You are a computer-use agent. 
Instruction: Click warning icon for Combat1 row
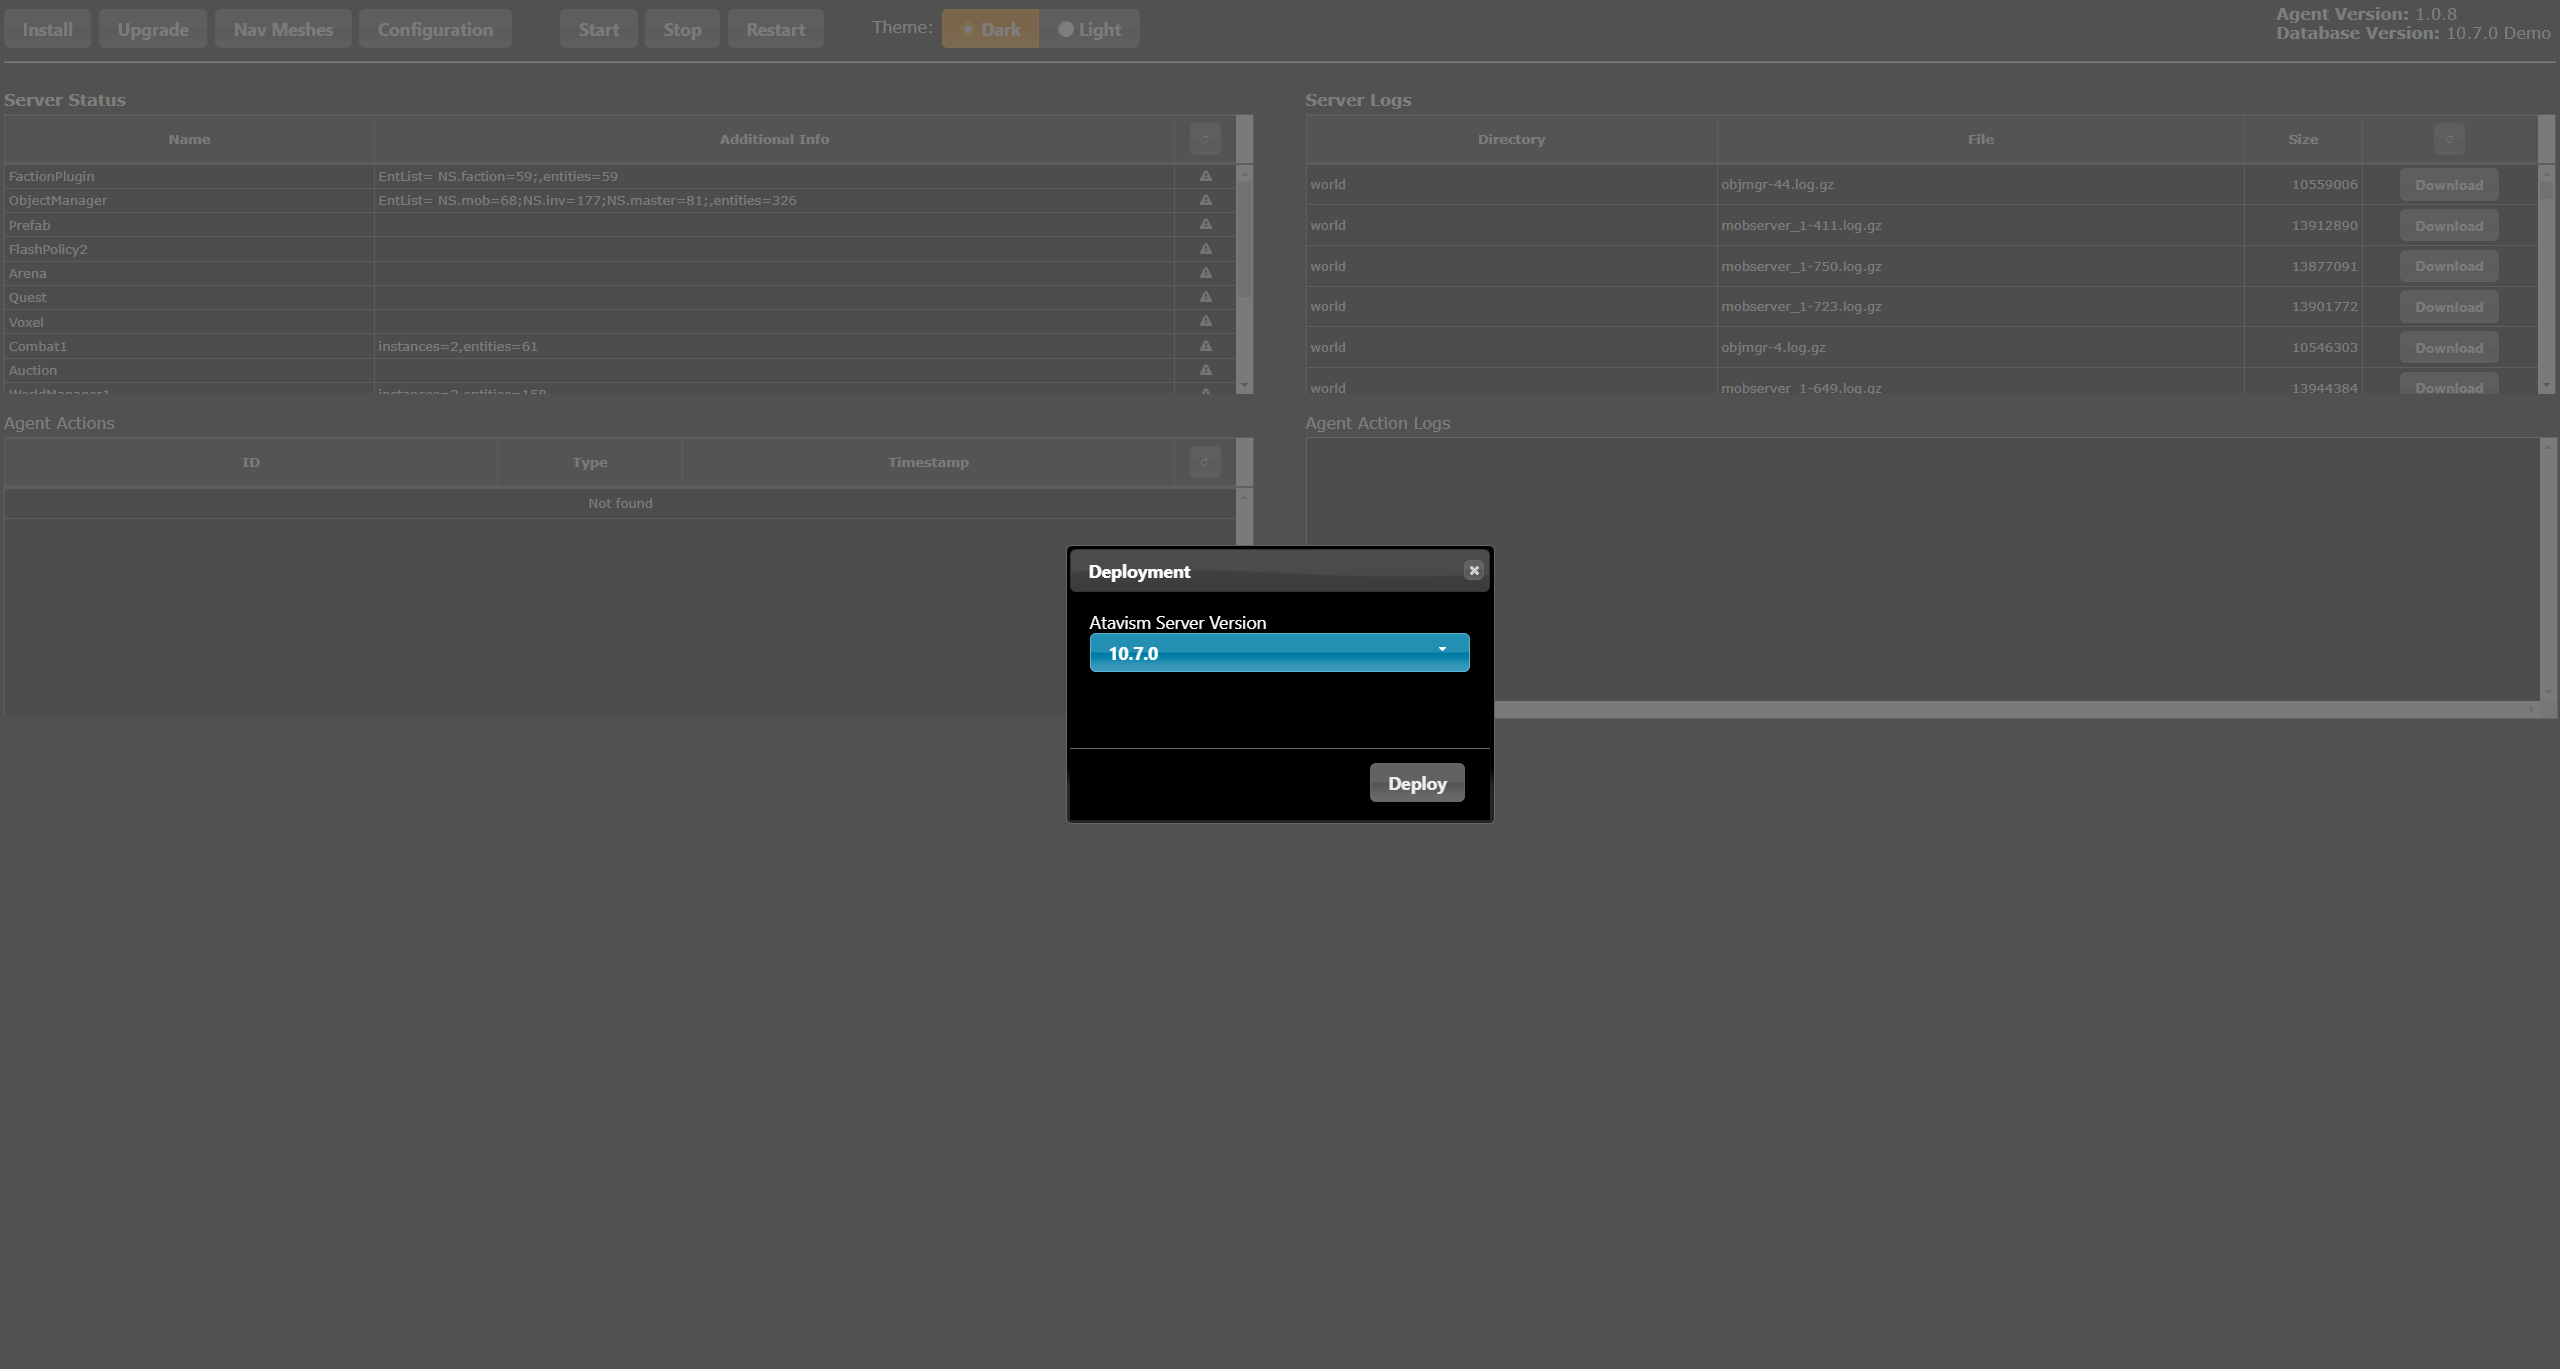pyautogui.click(x=1205, y=346)
